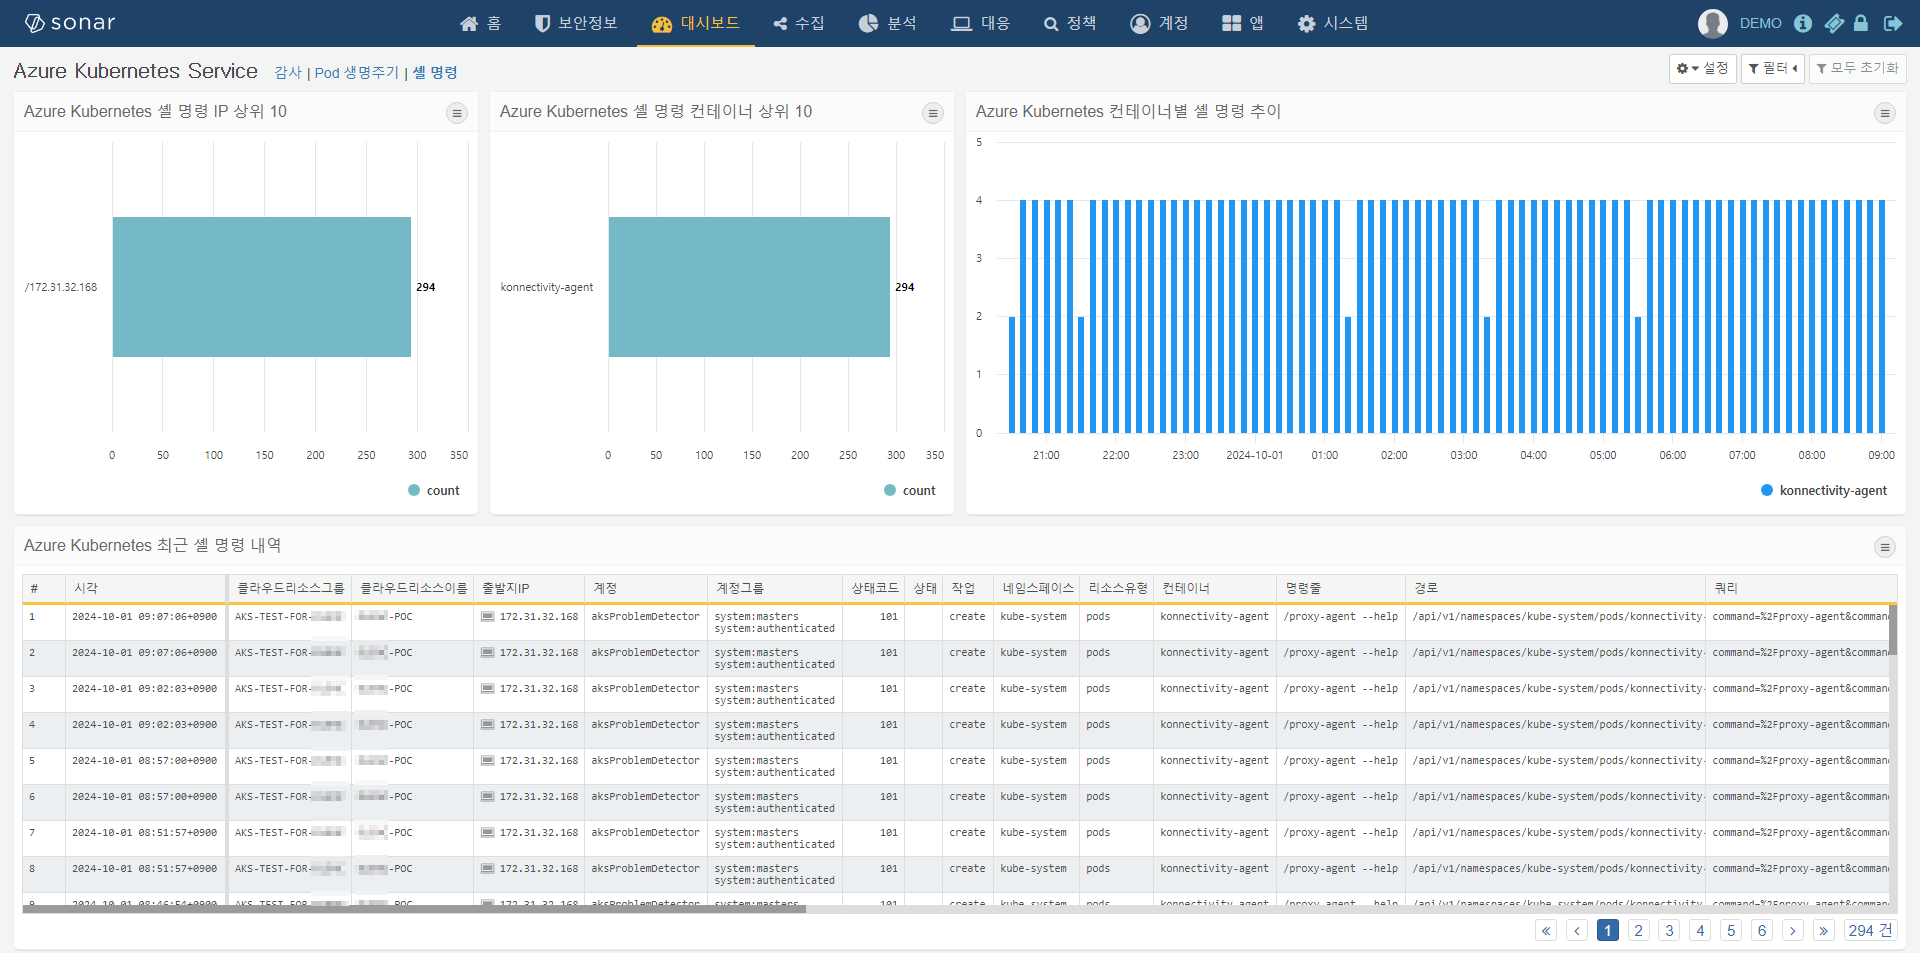This screenshot has width=1920, height=953.
Task: Click the /172.31.32.168 bar in IP chart
Action: pos(262,287)
